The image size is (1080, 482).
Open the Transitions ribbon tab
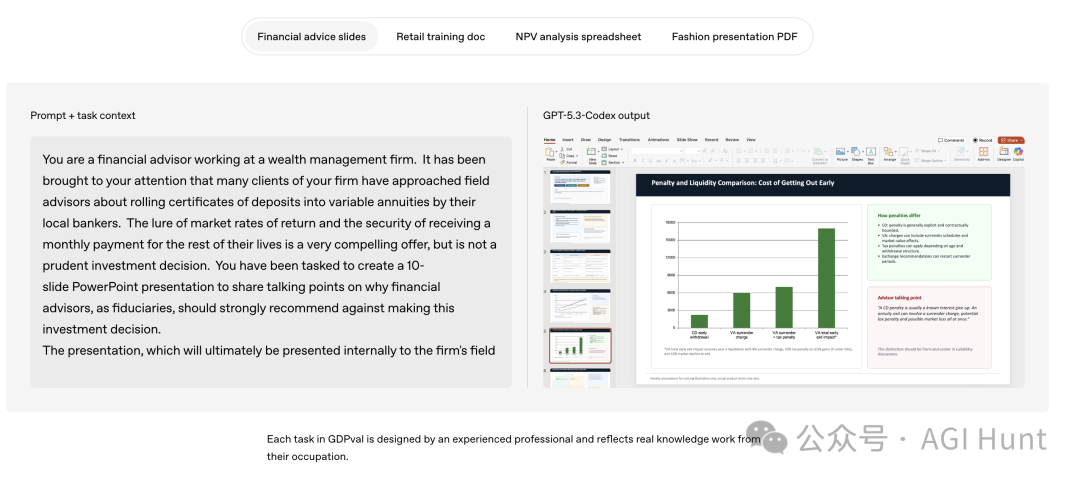[630, 140]
